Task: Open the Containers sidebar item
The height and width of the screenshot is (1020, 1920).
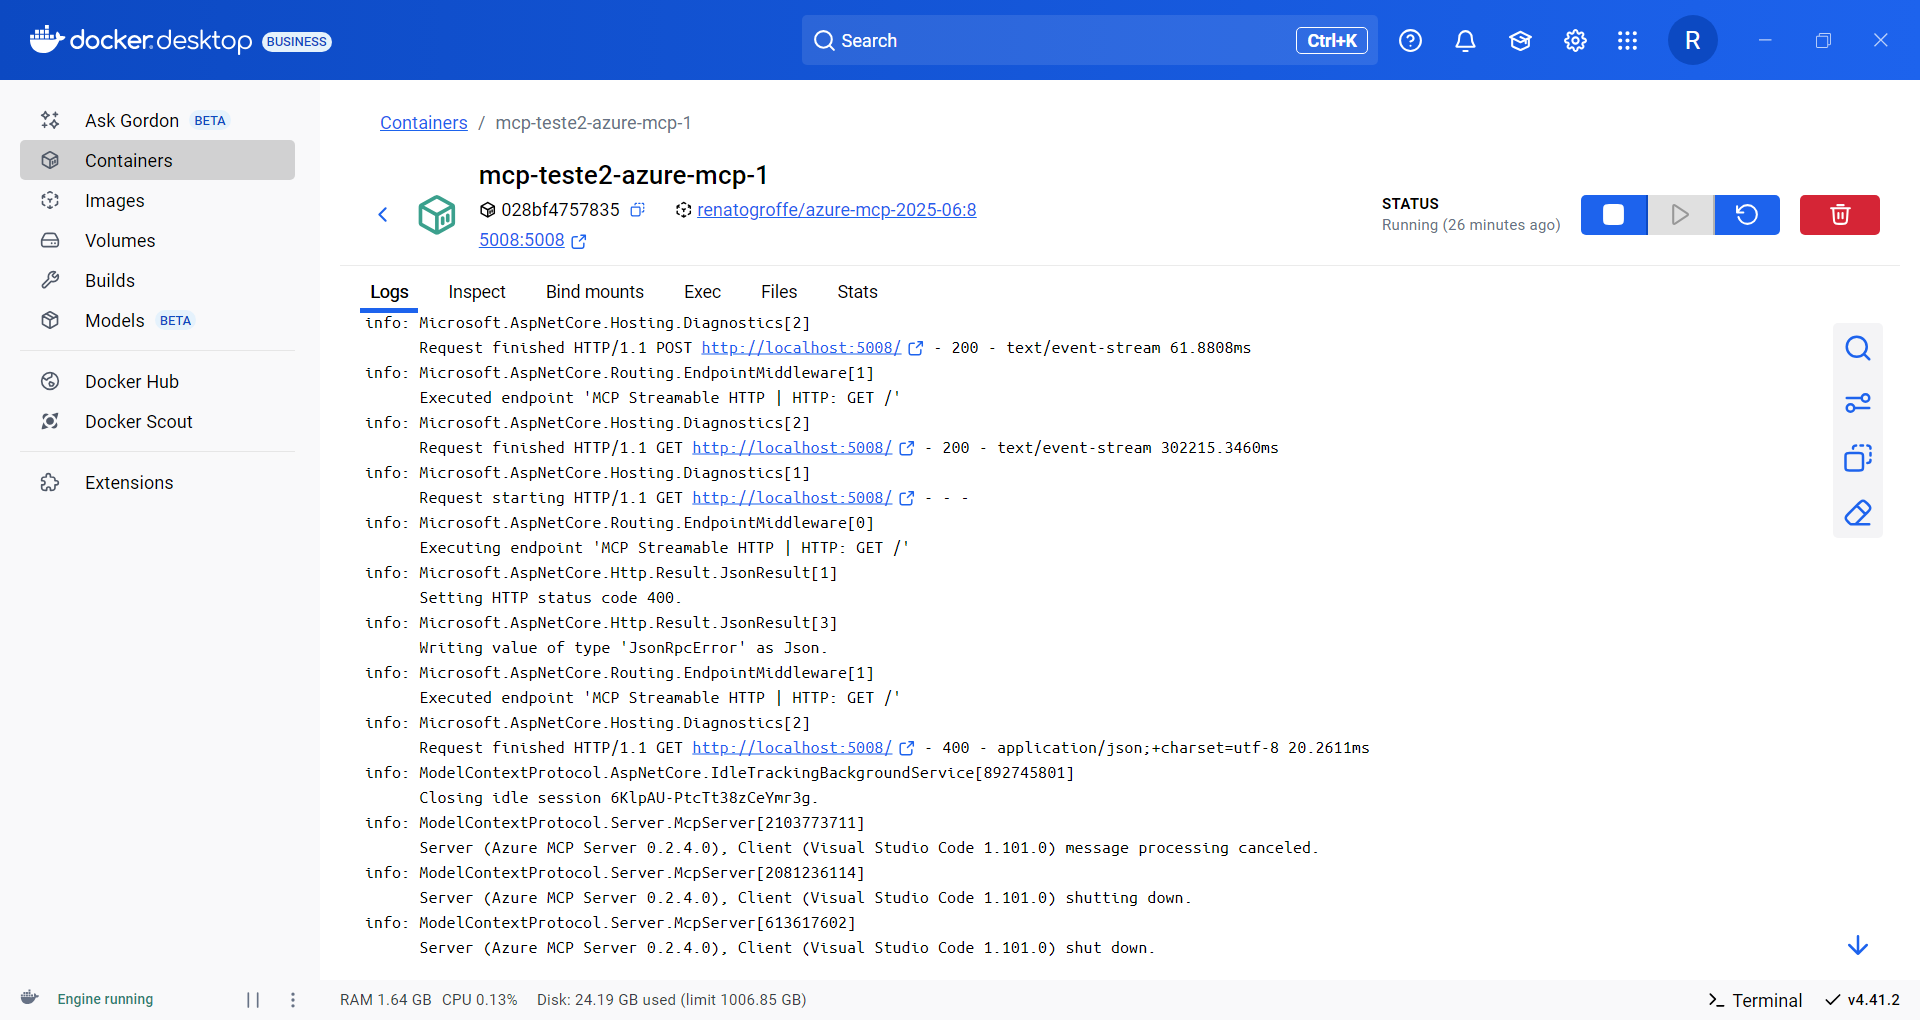Action: tap(157, 160)
